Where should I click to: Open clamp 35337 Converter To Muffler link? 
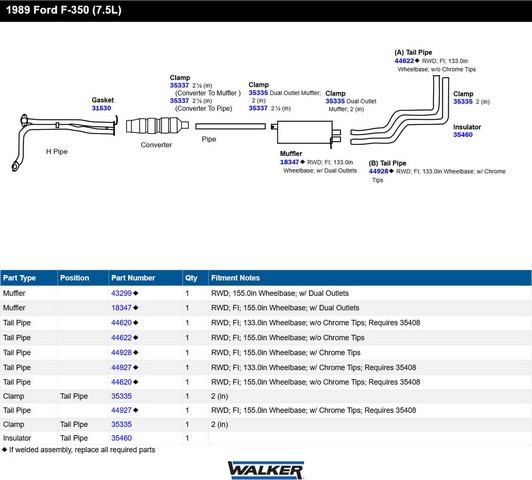[x=179, y=85]
